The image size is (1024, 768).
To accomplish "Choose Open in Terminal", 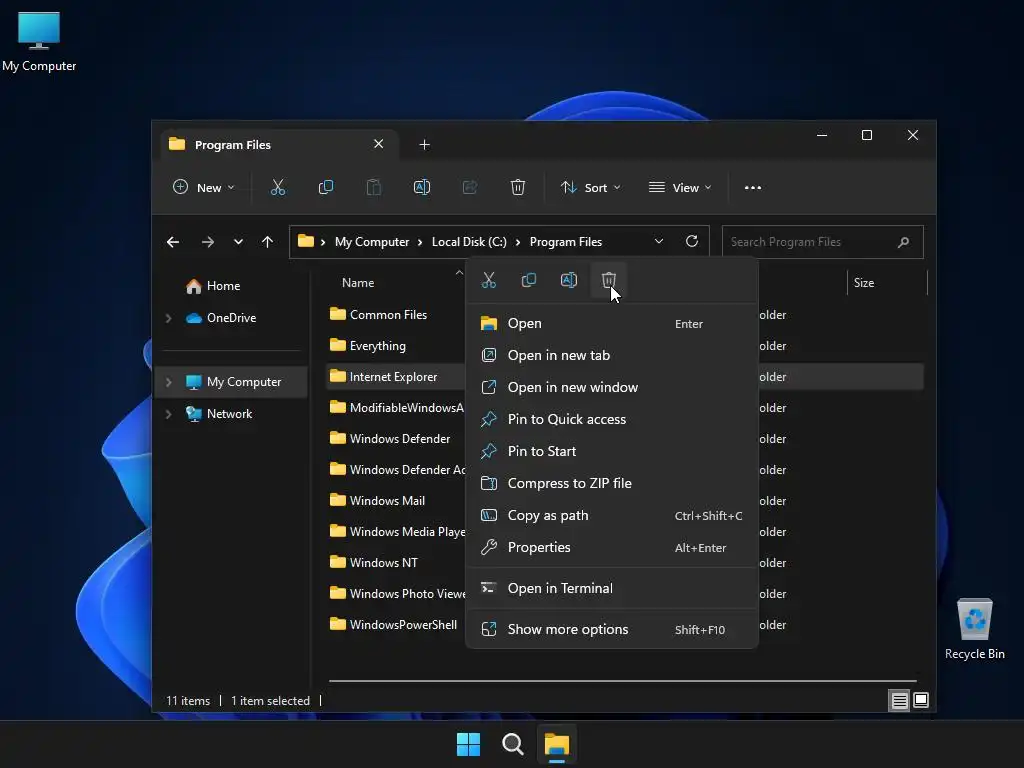I will coord(611,588).
